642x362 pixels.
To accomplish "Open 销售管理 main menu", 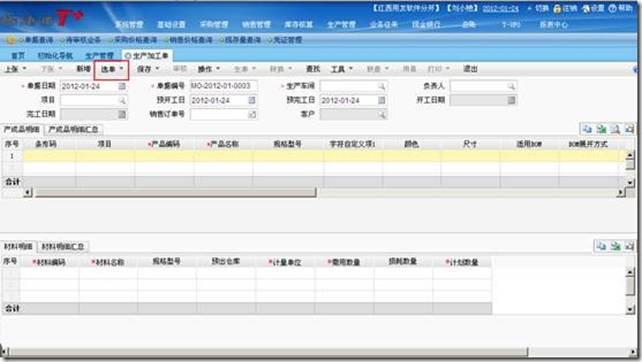I will [256, 25].
